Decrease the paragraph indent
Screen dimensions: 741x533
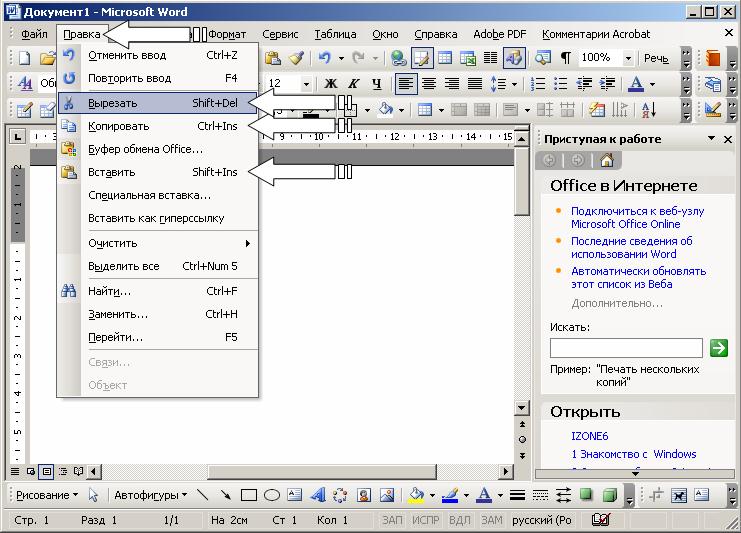pyautogui.click(x=584, y=84)
